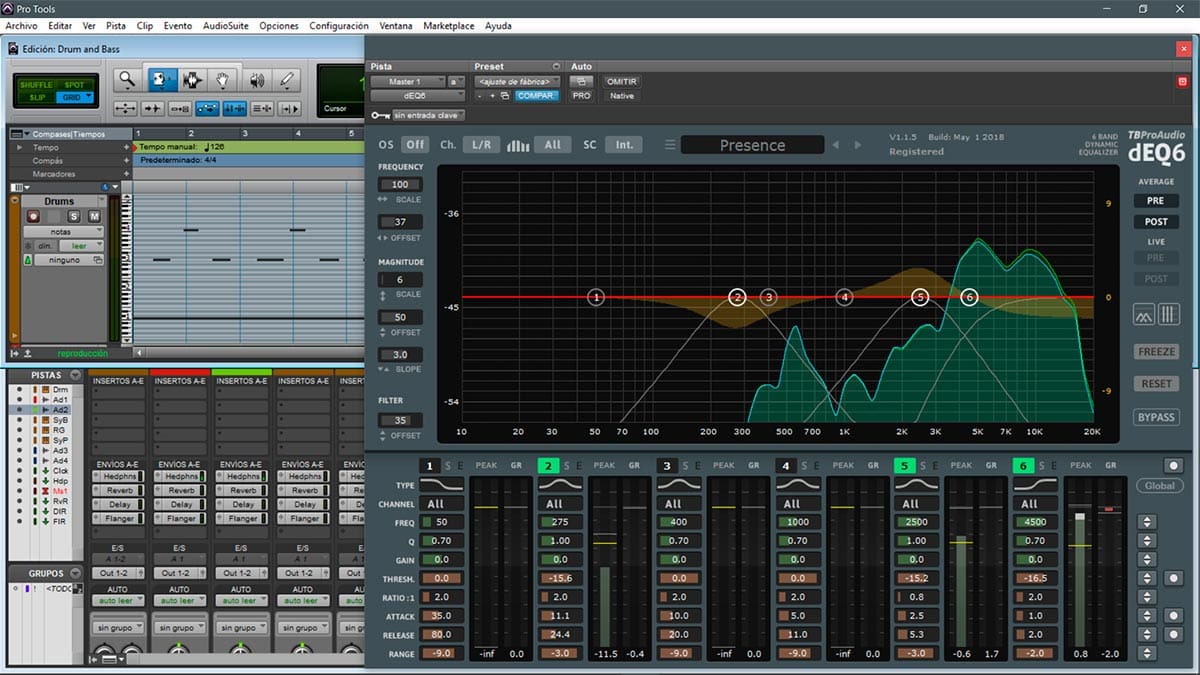Screen dimensions: 1200x675
Task: Click the red Record Enable button on Drums
Action: click(33, 216)
